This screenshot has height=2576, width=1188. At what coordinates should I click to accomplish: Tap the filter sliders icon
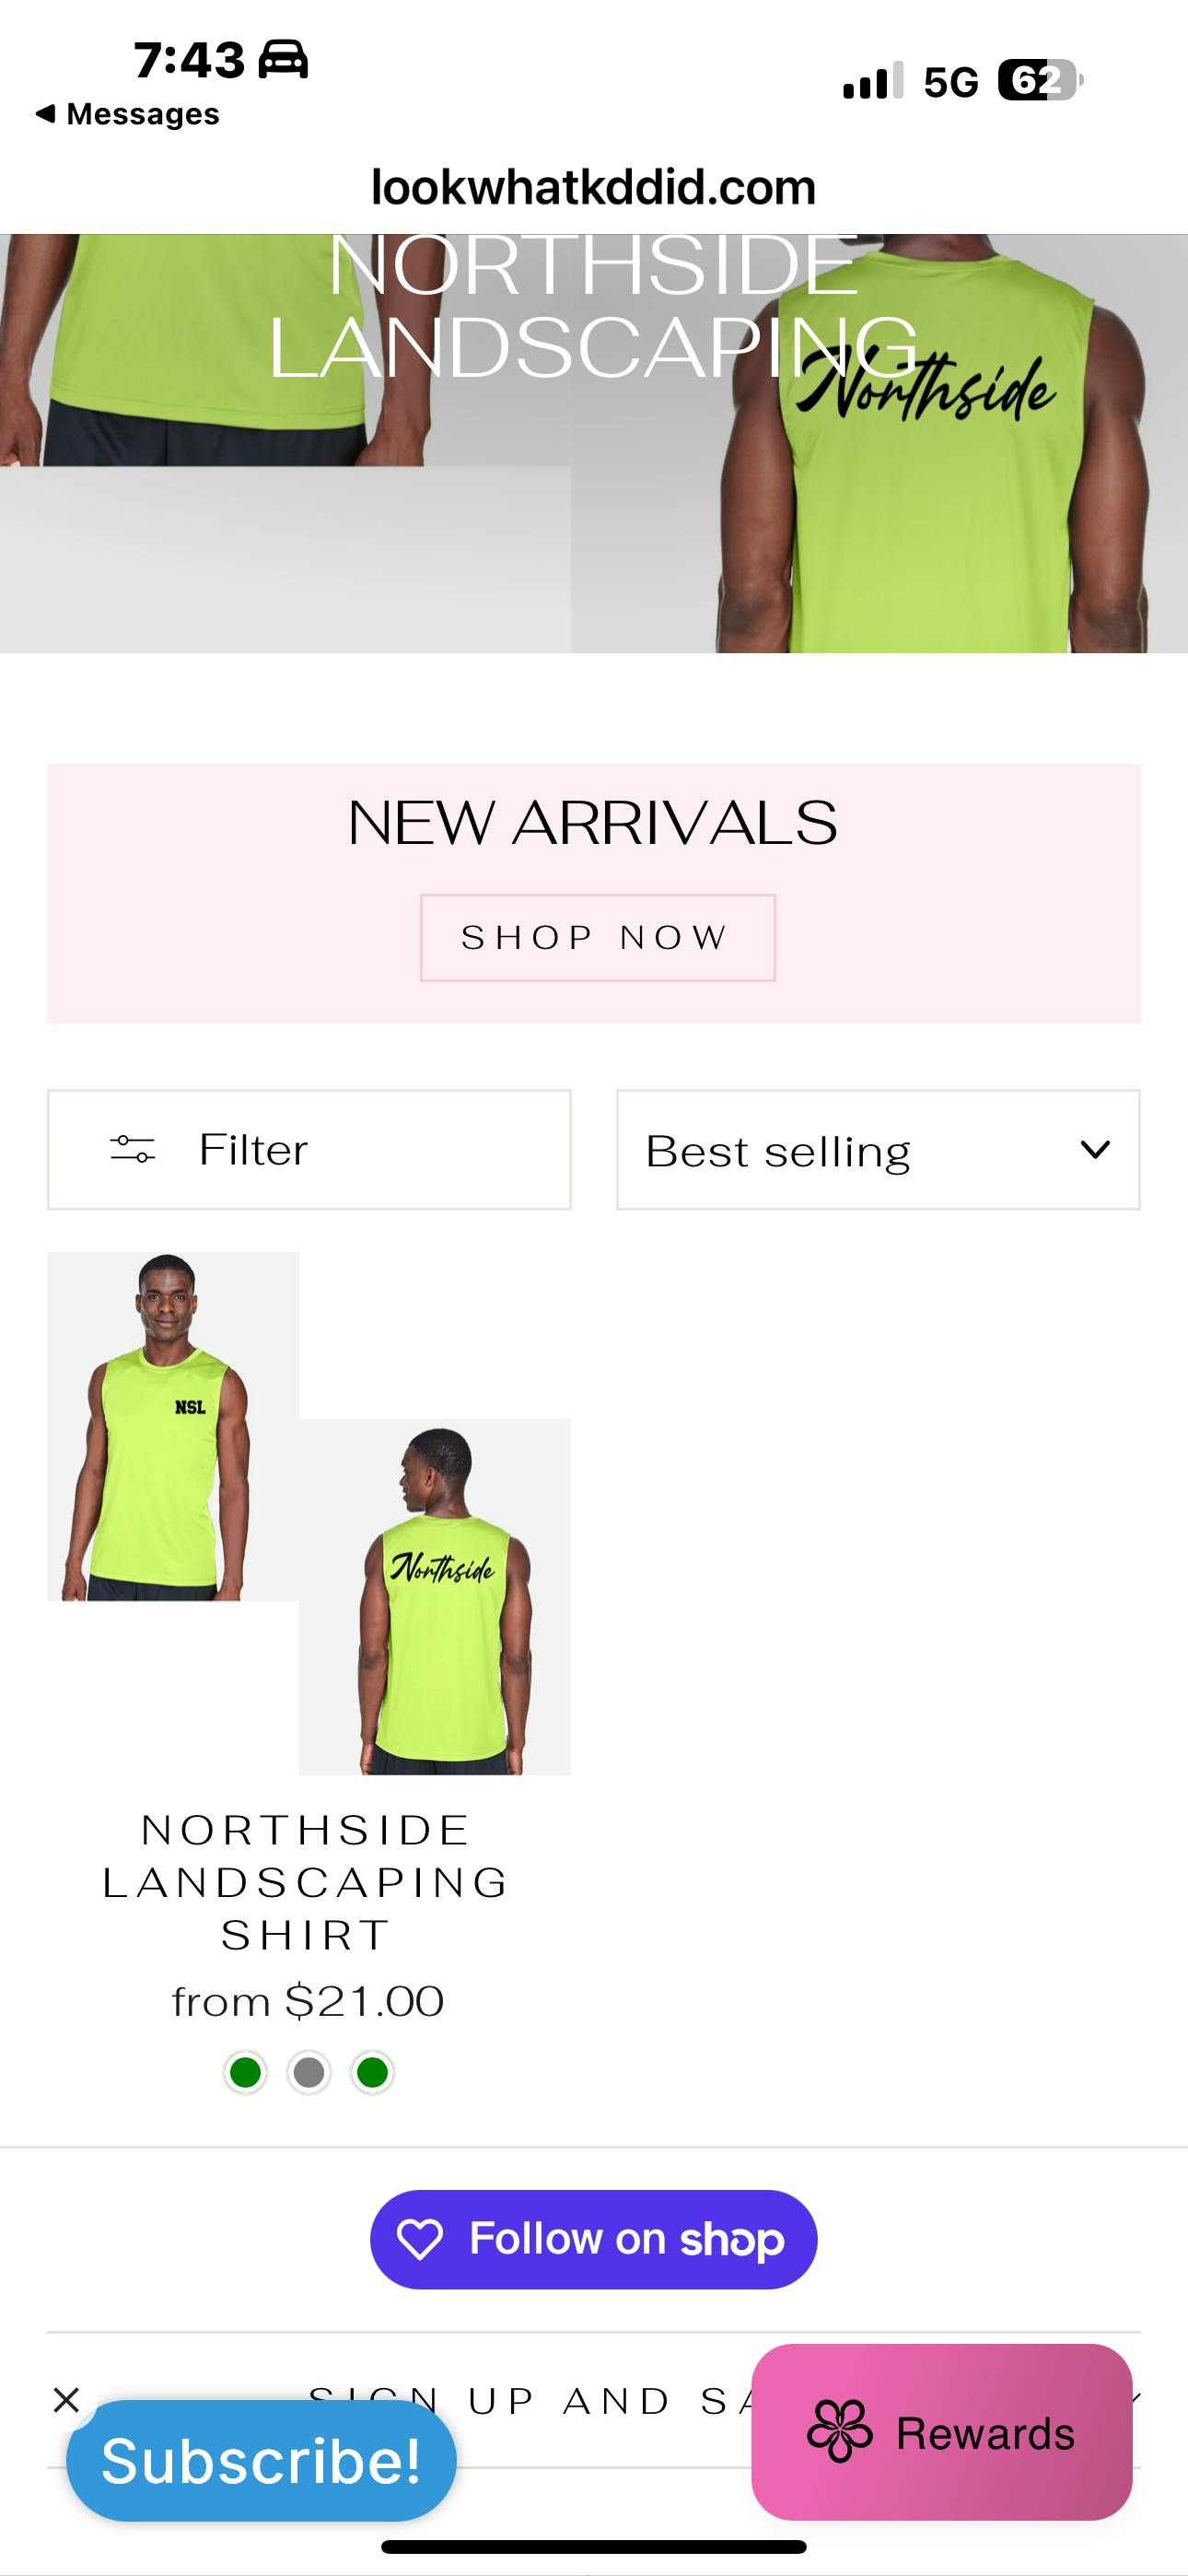point(132,1149)
